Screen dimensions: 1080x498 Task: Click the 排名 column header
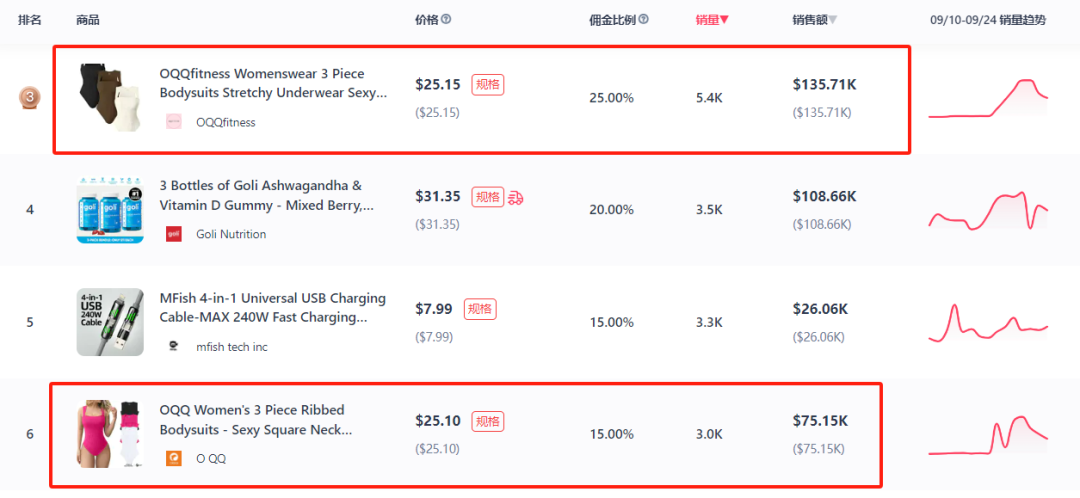[x=30, y=20]
